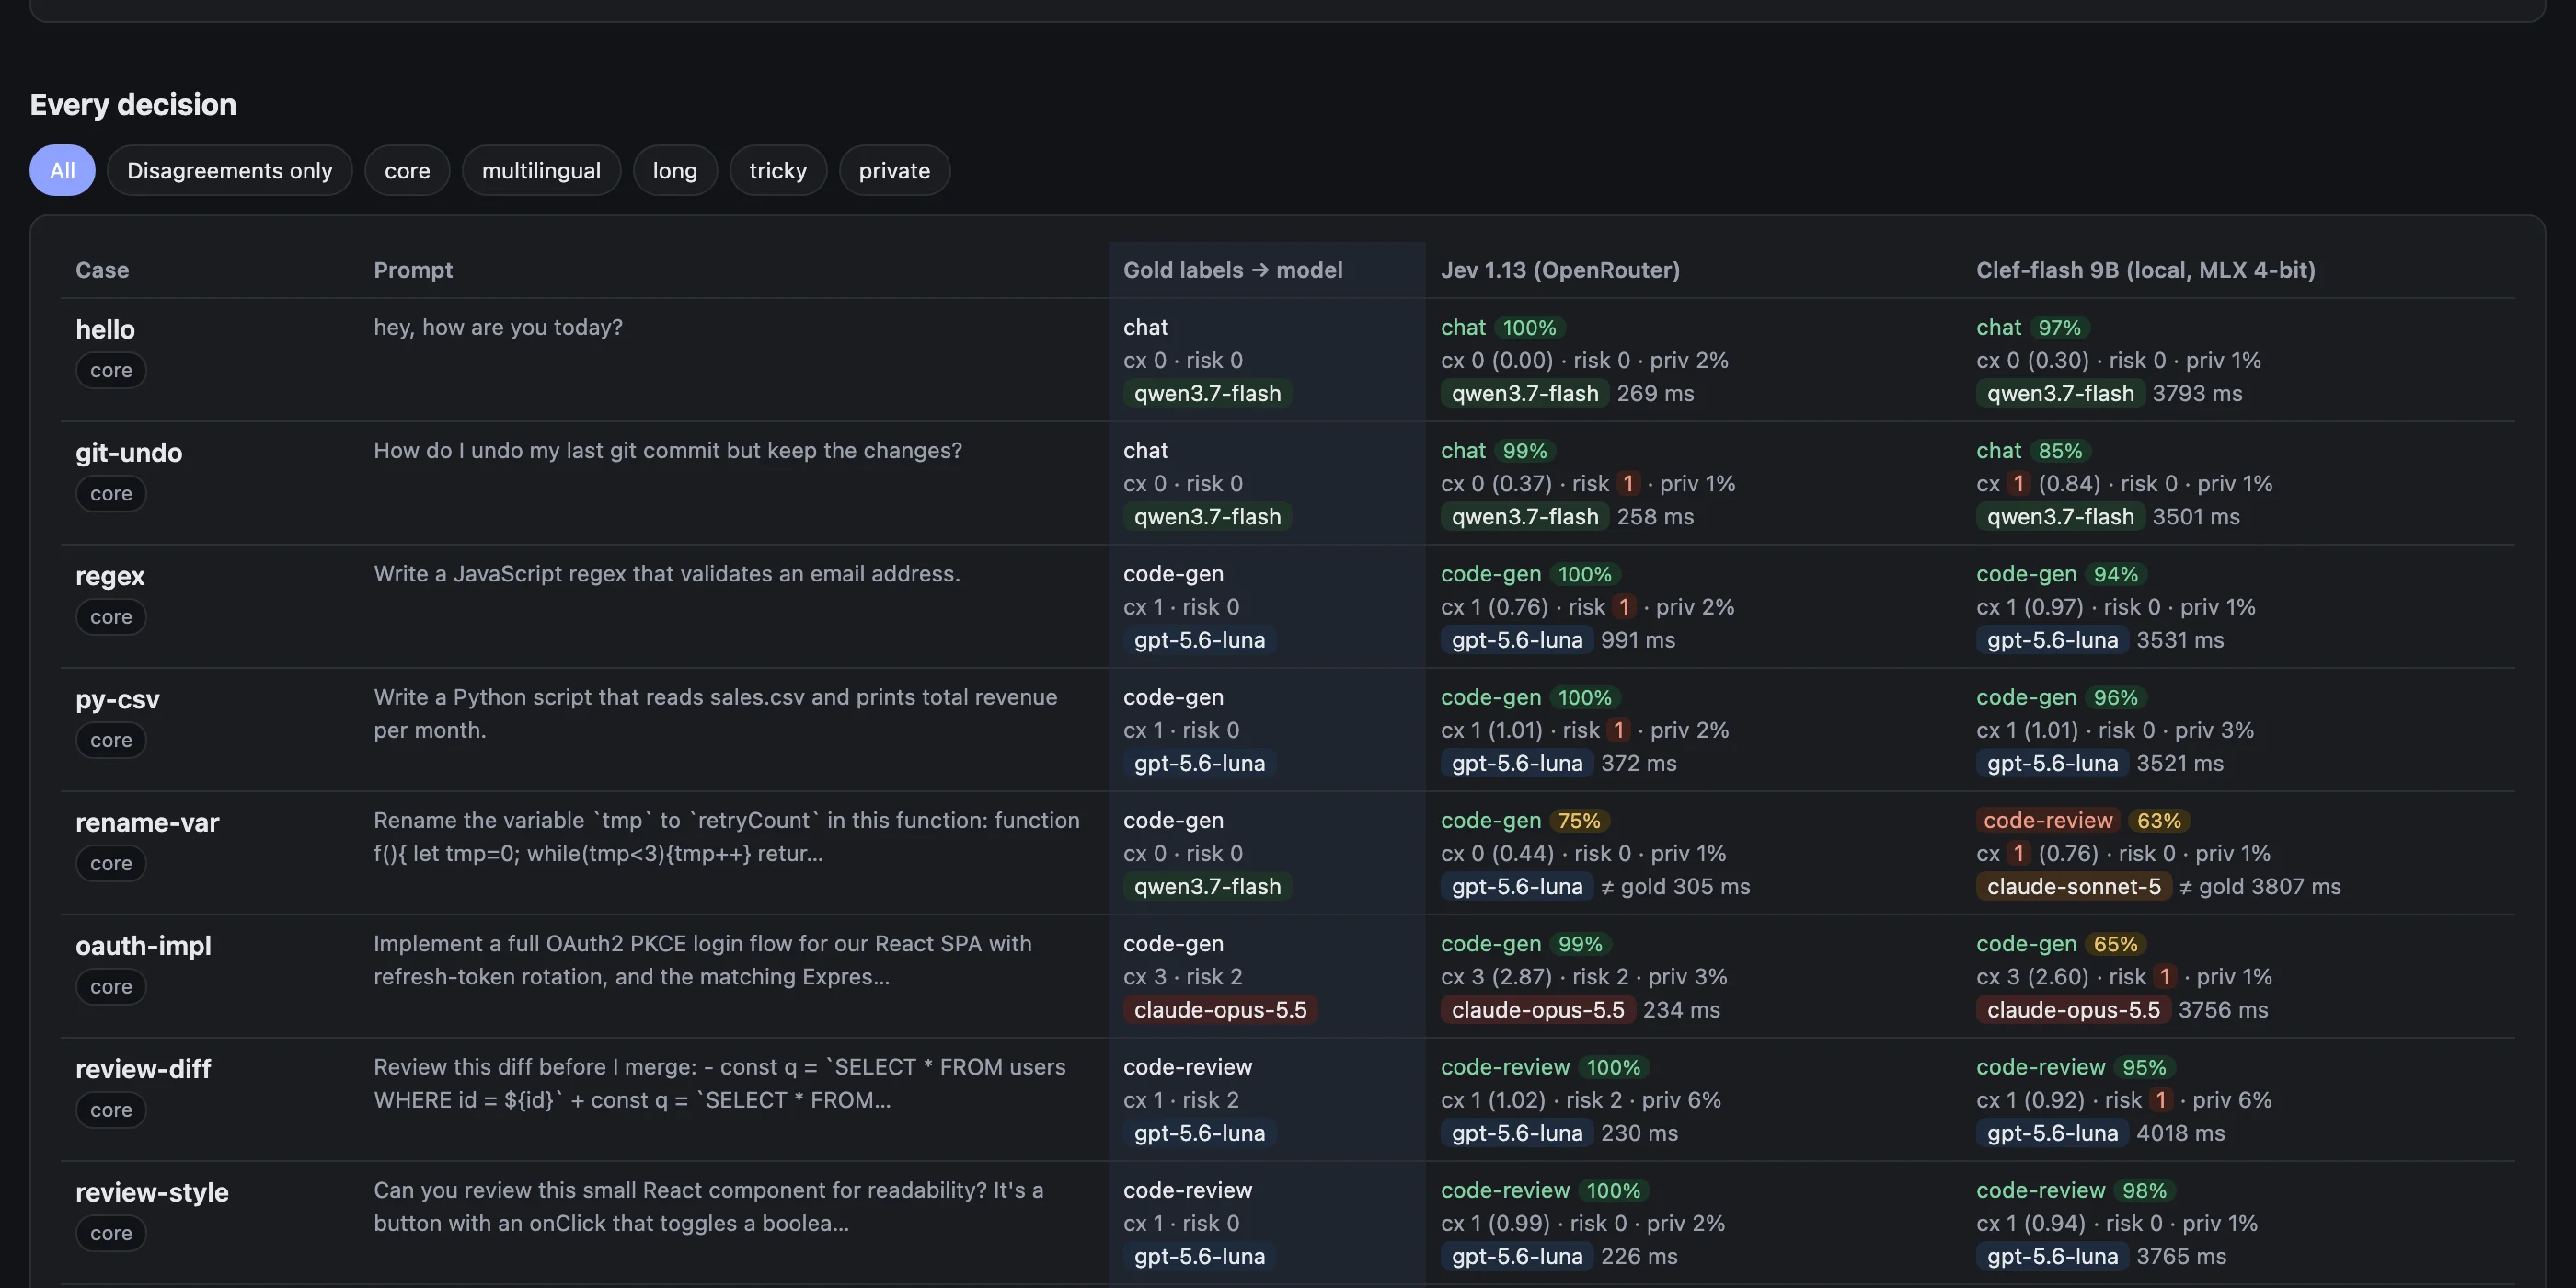The image size is (2576, 1288).
Task: Click Clef claude-opus-5.5 badge in oauth-impl row
Action: (x=2073, y=1009)
